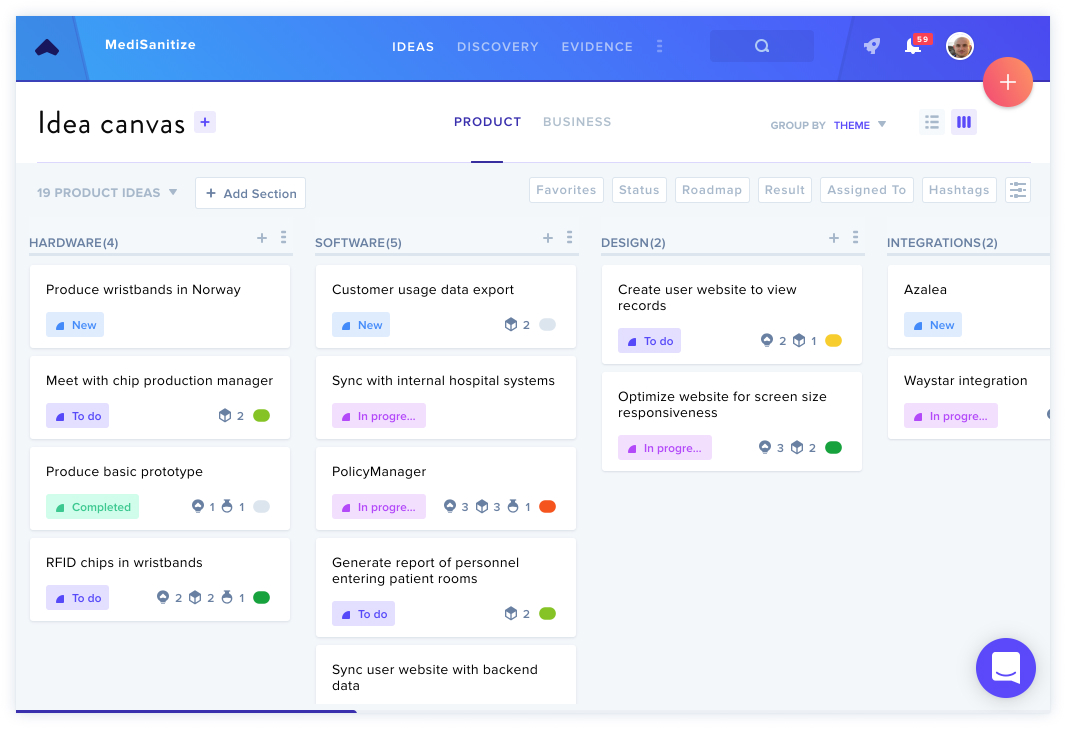Screen dimensions: 1066x729
Task: Open New status on Produce wristbands in Norway
Action: 75,325
